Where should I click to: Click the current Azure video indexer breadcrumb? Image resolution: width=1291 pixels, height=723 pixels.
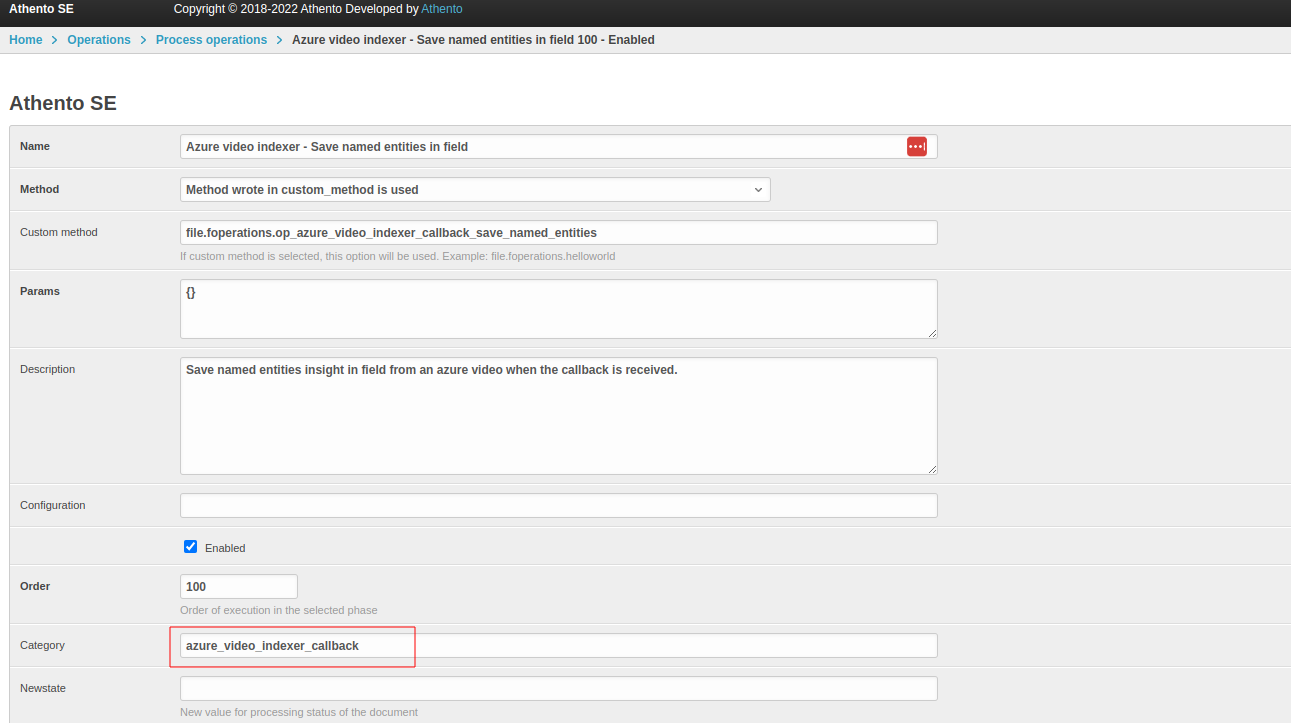[x=473, y=40]
